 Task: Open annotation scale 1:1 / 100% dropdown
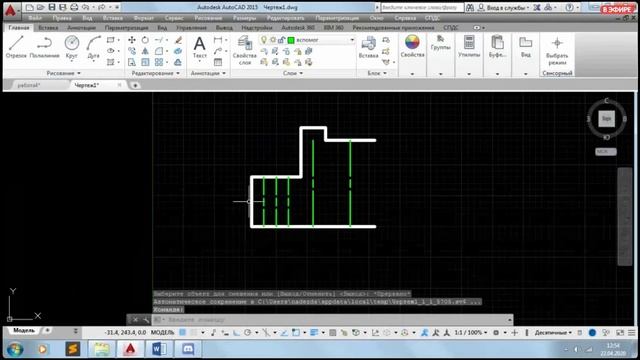(x=471, y=333)
